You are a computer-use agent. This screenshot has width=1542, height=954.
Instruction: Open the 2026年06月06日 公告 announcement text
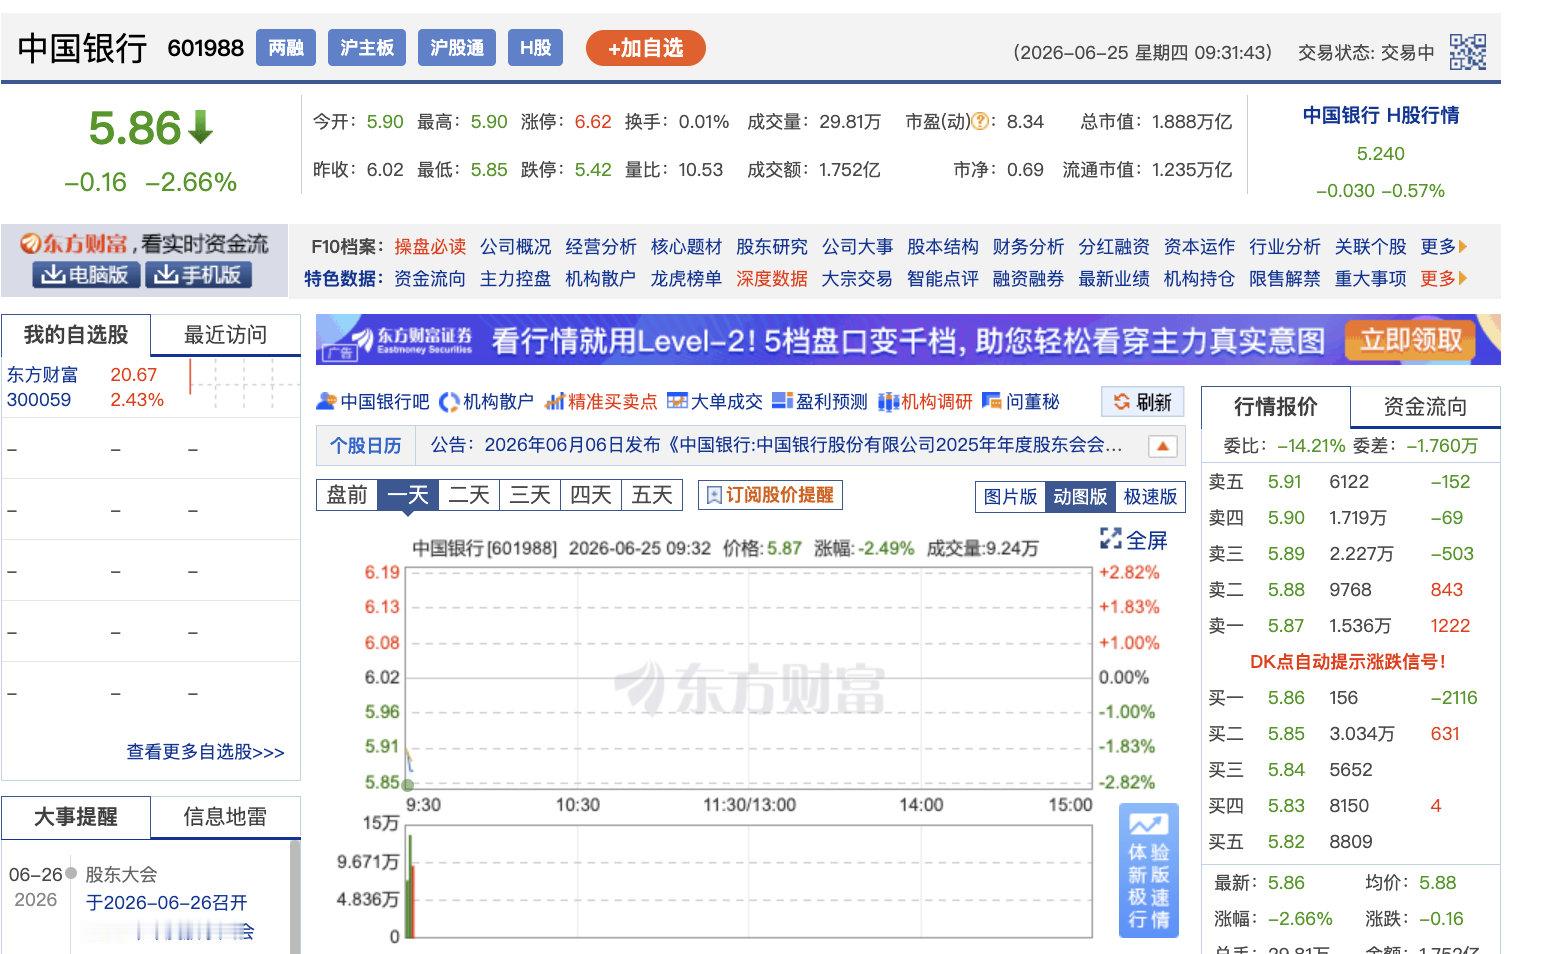[804, 444]
